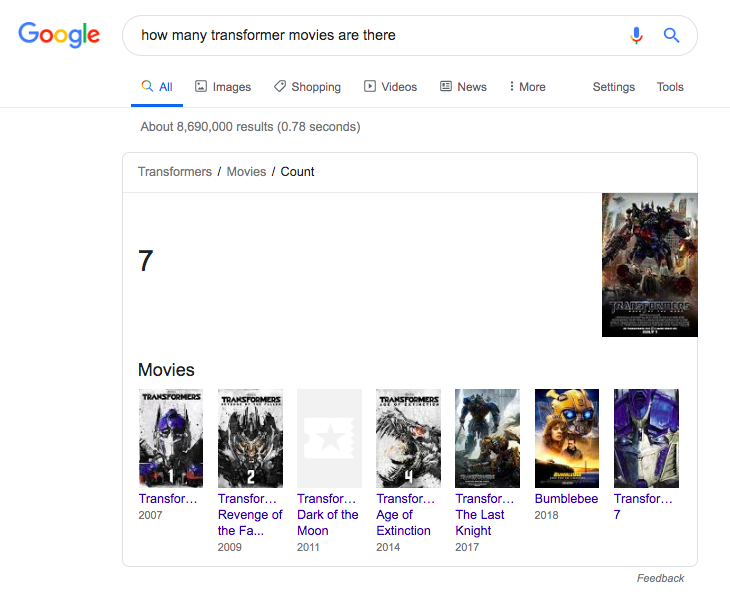Click the Feedback link

pyautogui.click(x=660, y=578)
